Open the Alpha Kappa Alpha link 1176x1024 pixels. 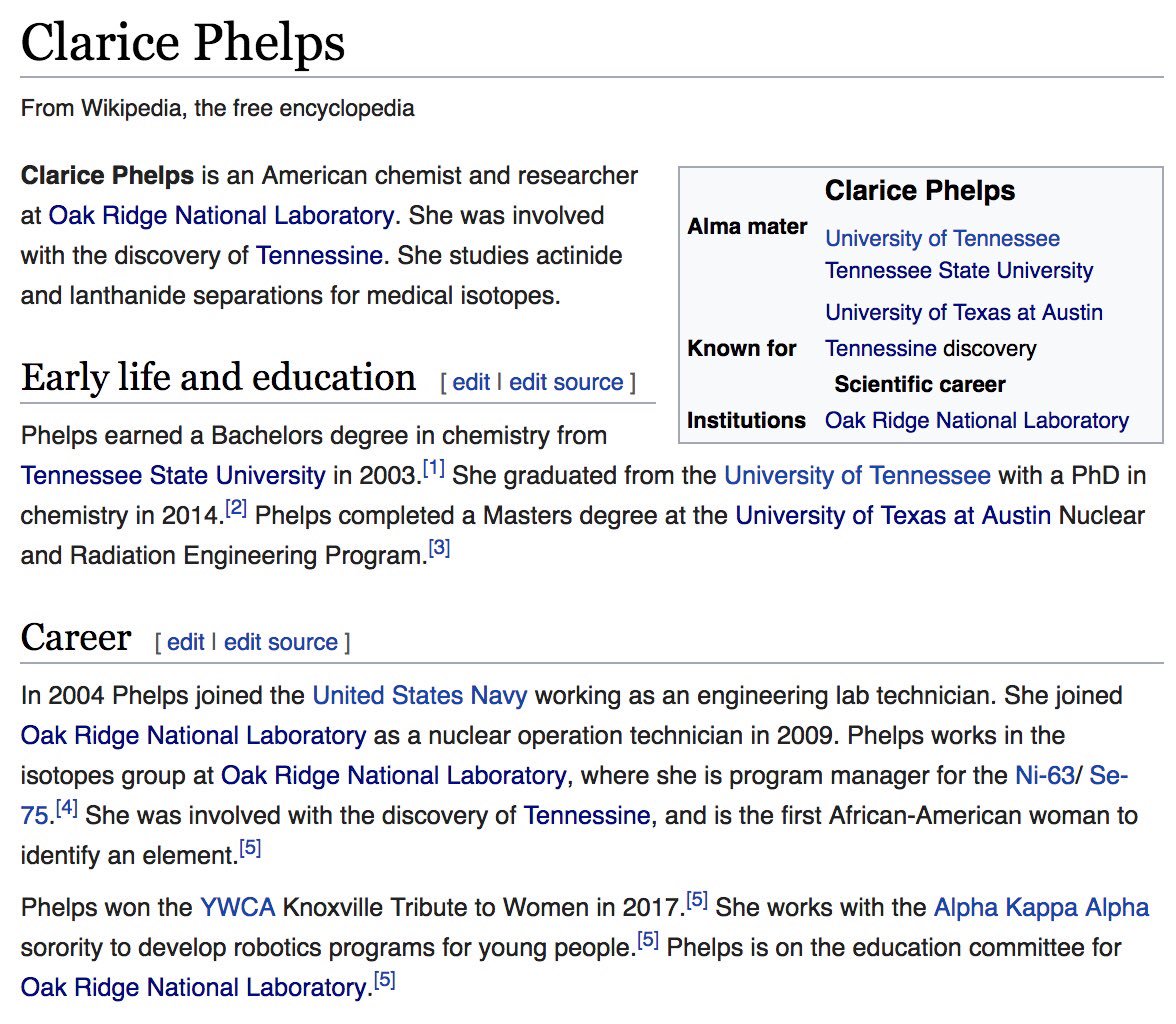point(1041,908)
